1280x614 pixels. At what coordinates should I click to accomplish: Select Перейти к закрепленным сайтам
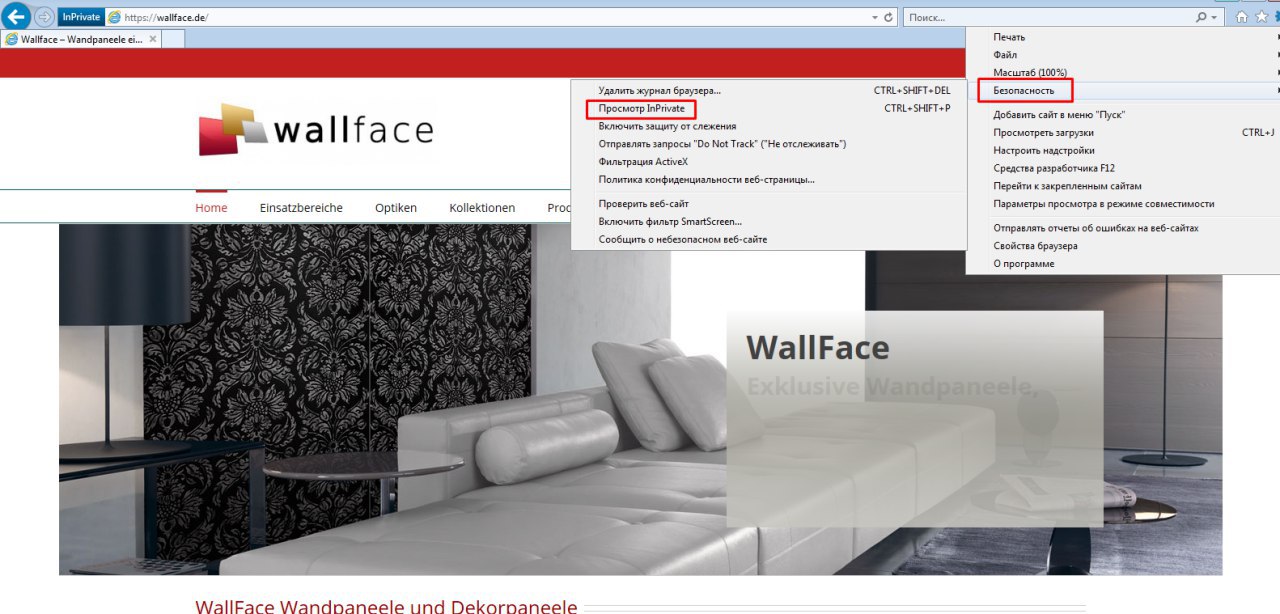point(1122,186)
